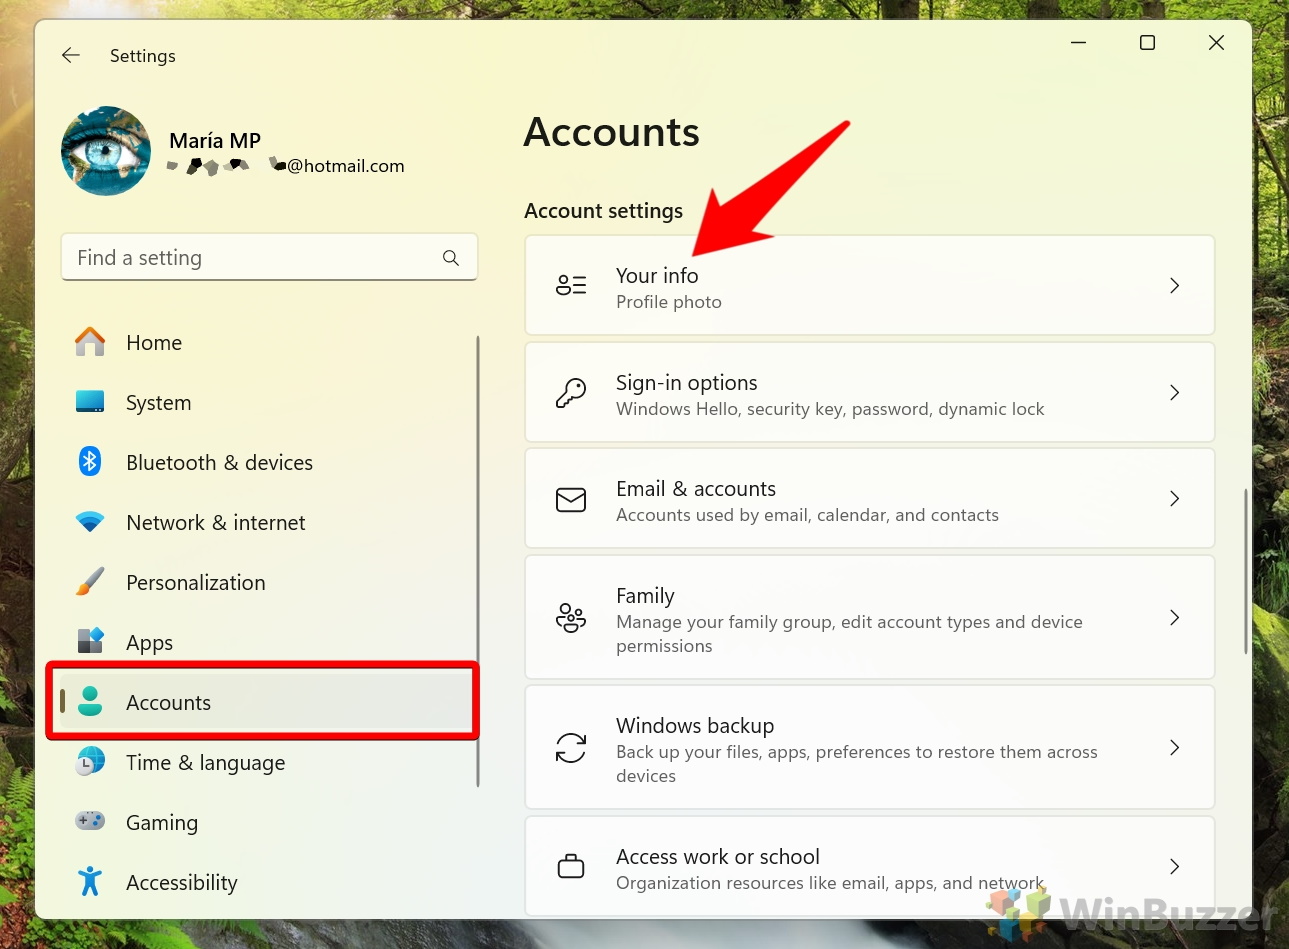Expand Family chevron
Image resolution: width=1289 pixels, height=949 pixels.
pos(1175,617)
